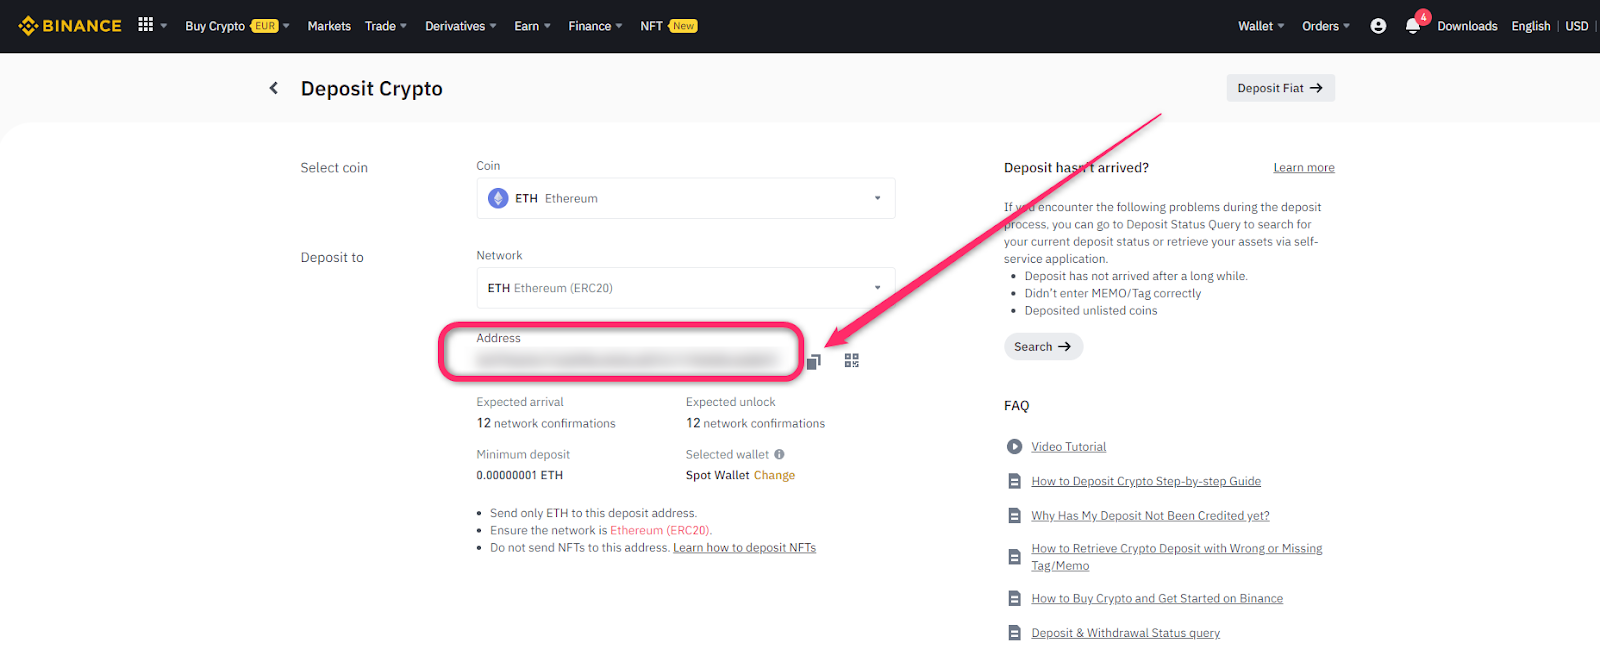Change the Spot Wallet selection
Viewport: 1600px width, 668px height.
point(774,475)
